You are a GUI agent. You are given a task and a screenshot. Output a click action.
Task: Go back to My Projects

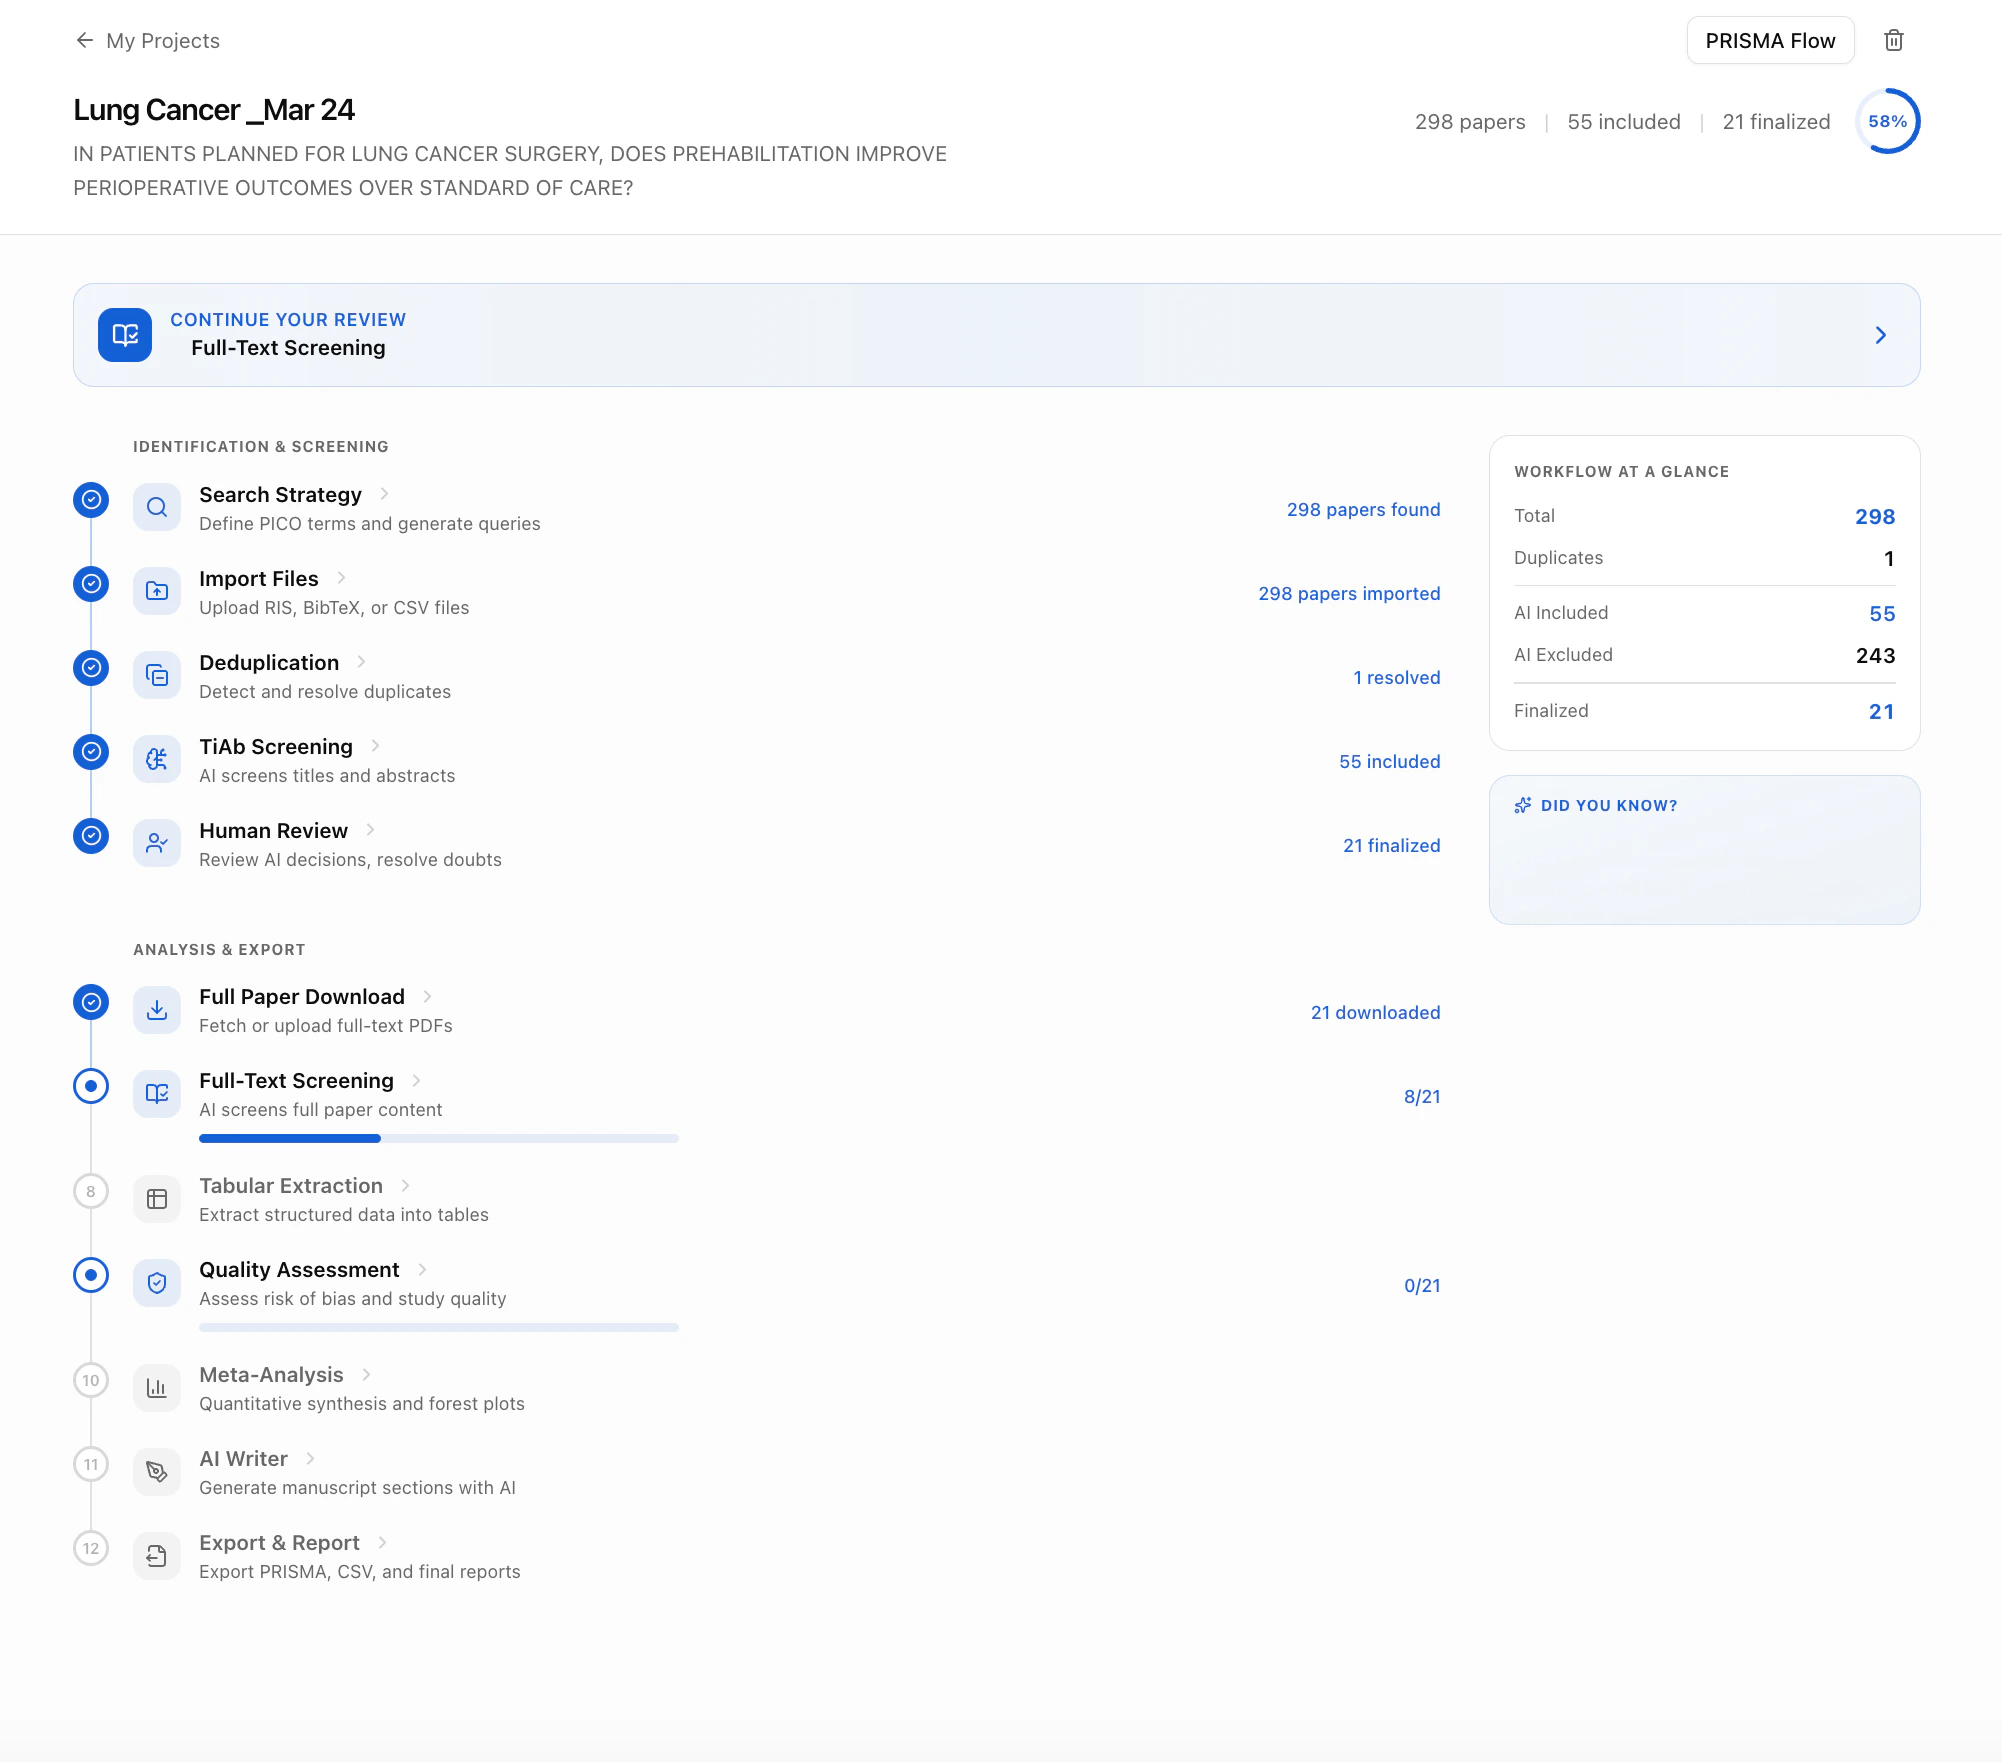[148, 41]
